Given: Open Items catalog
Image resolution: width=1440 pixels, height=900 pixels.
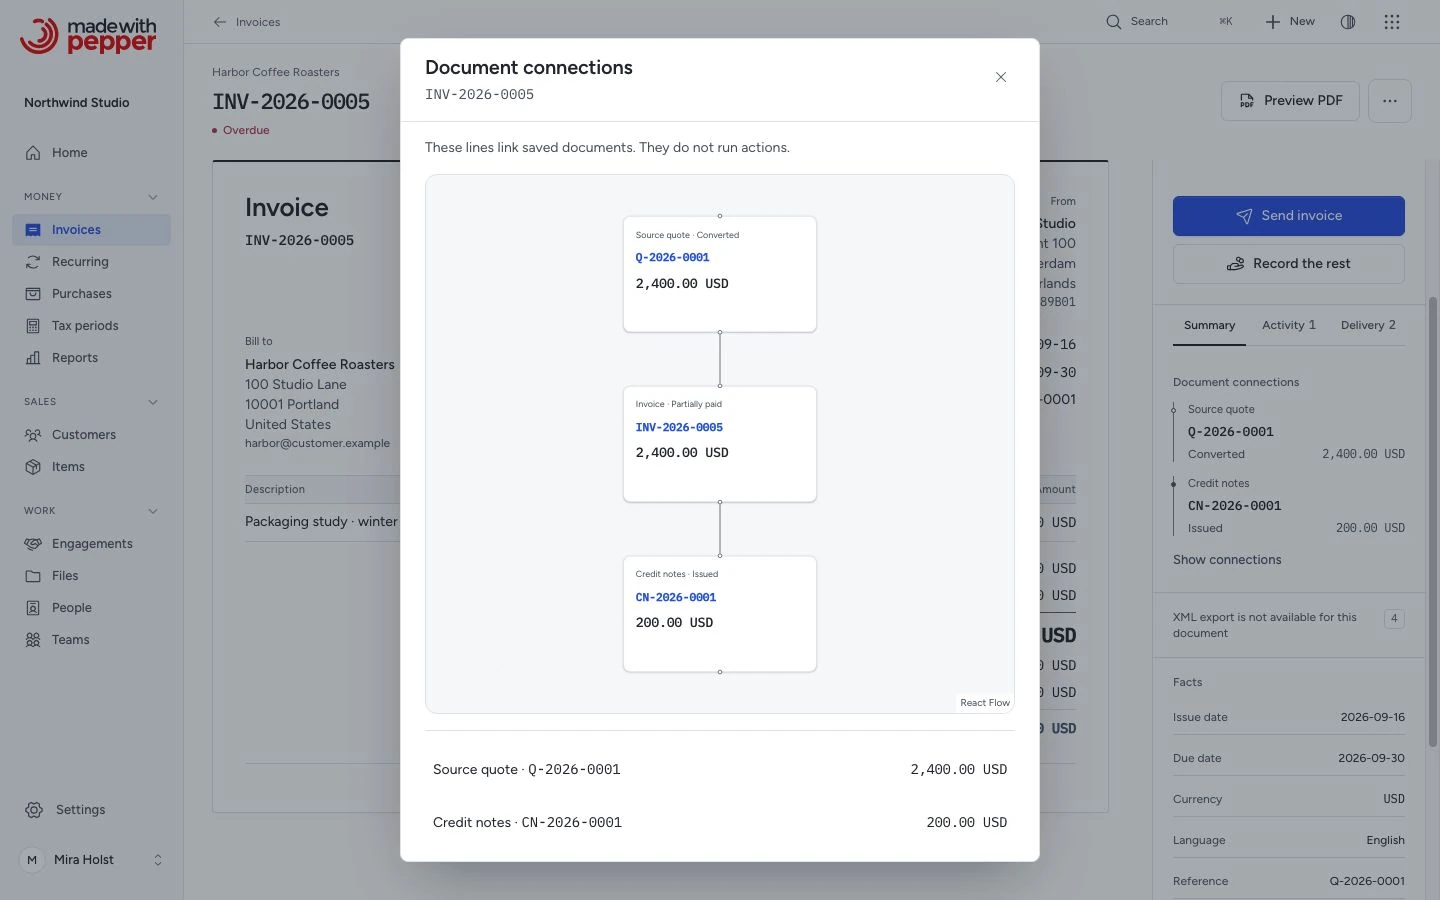Looking at the screenshot, I should 91,467.
